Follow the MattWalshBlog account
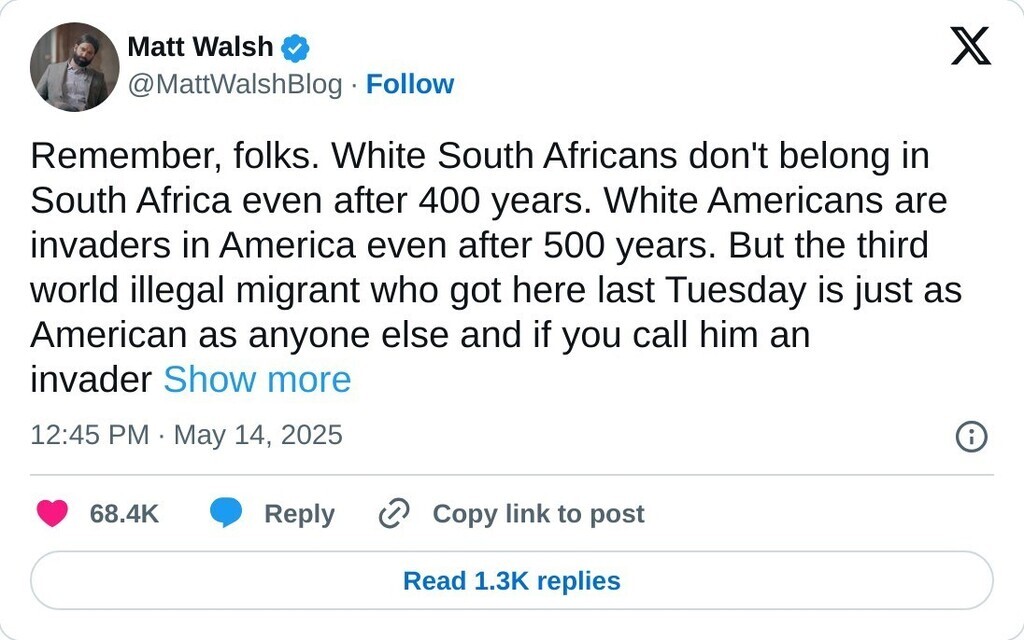Image resolution: width=1024 pixels, height=640 pixels. [x=410, y=84]
